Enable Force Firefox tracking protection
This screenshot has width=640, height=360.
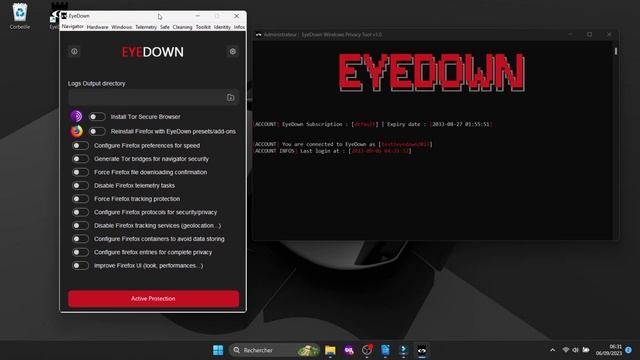80,199
